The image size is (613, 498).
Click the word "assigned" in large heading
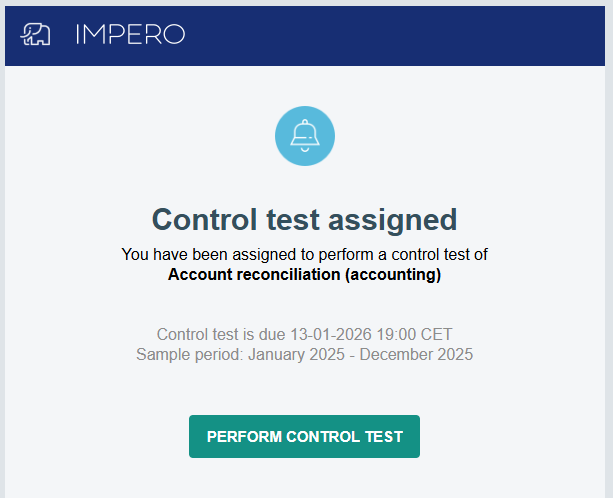point(397,219)
